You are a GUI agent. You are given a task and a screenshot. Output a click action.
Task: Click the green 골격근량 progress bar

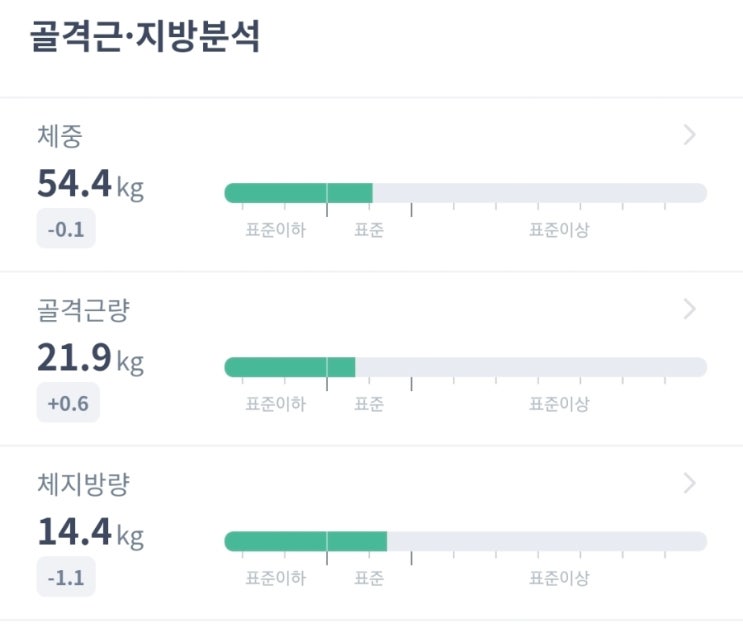pyautogui.click(x=290, y=367)
